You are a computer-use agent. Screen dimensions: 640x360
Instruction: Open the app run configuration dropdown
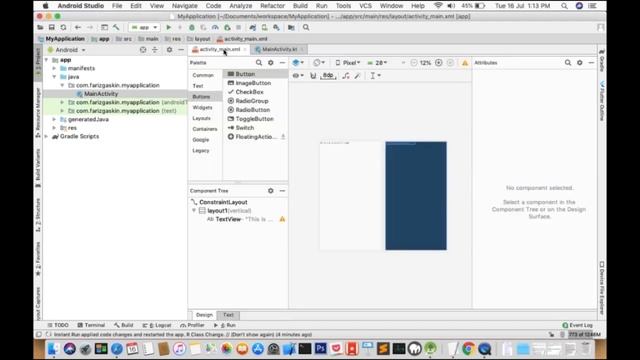click(x=144, y=27)
